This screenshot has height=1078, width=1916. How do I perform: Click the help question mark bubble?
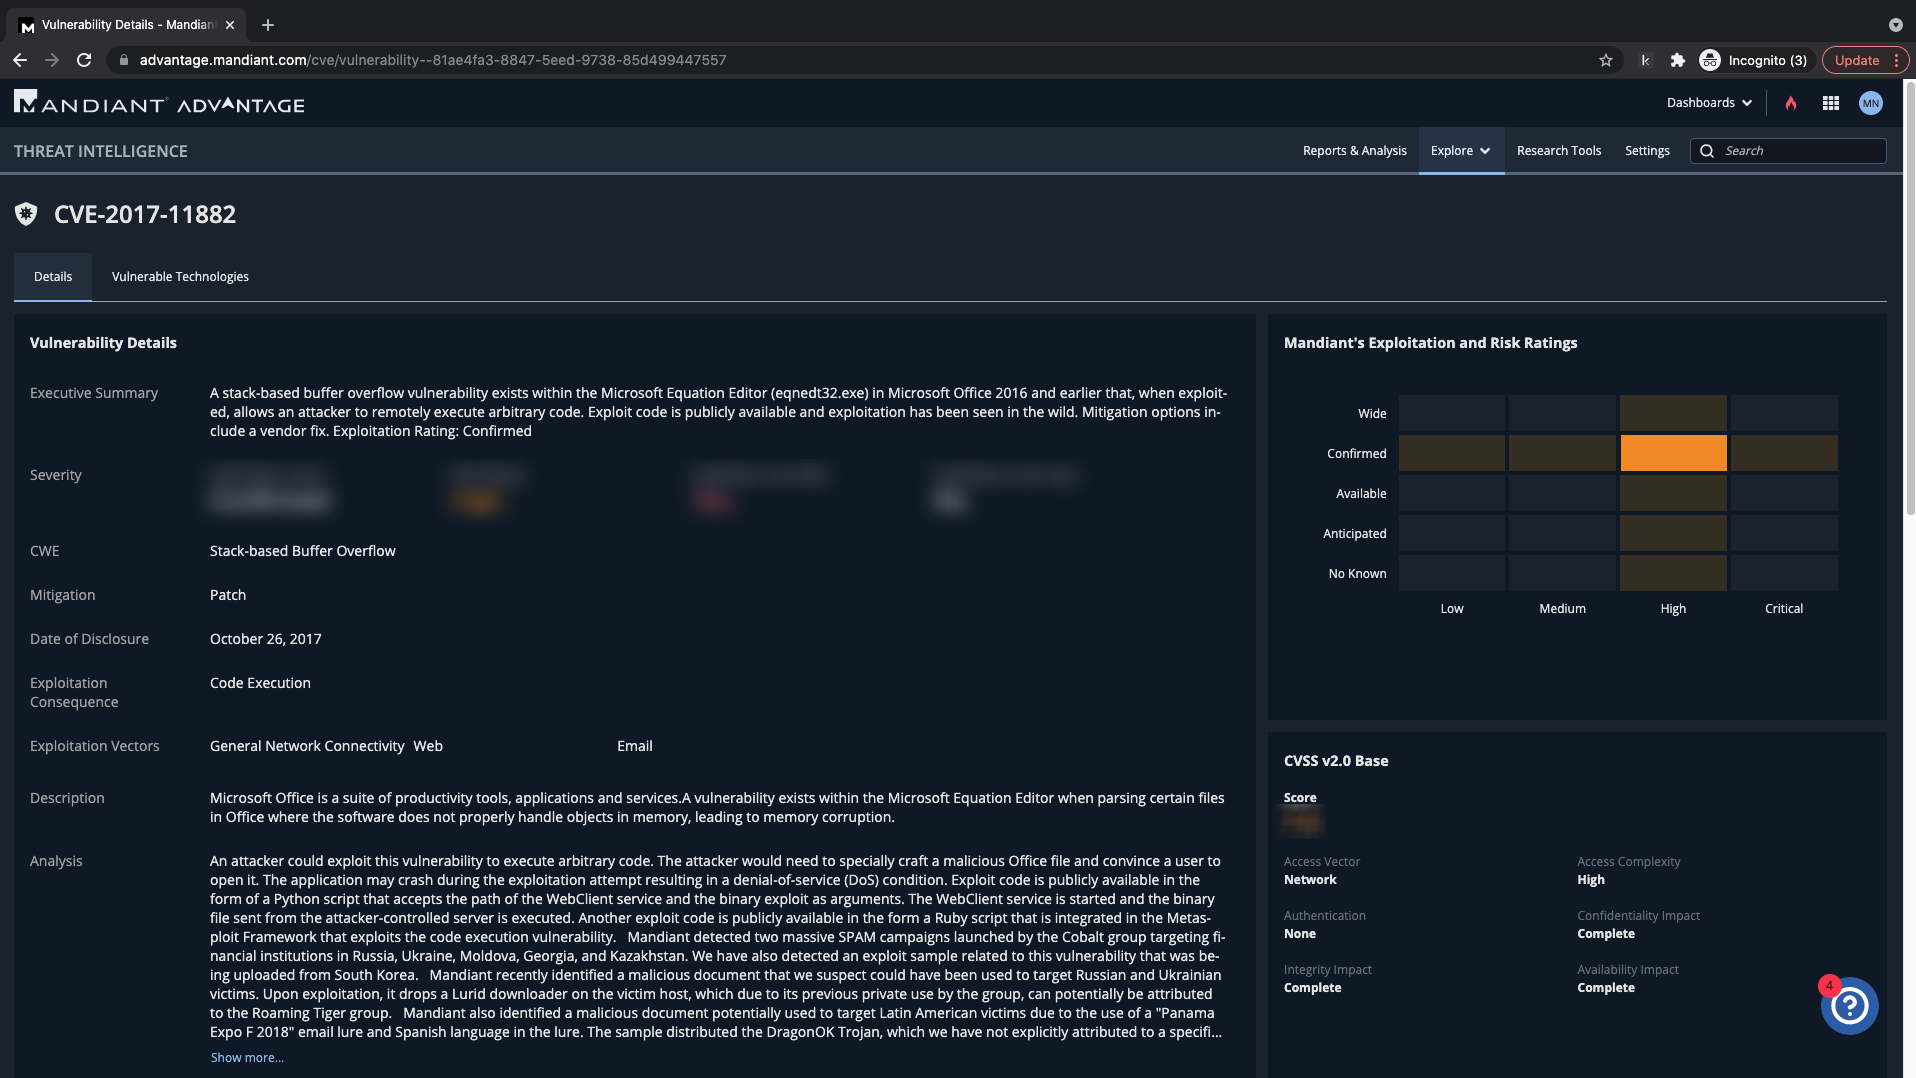(x=1849, y=1005)
